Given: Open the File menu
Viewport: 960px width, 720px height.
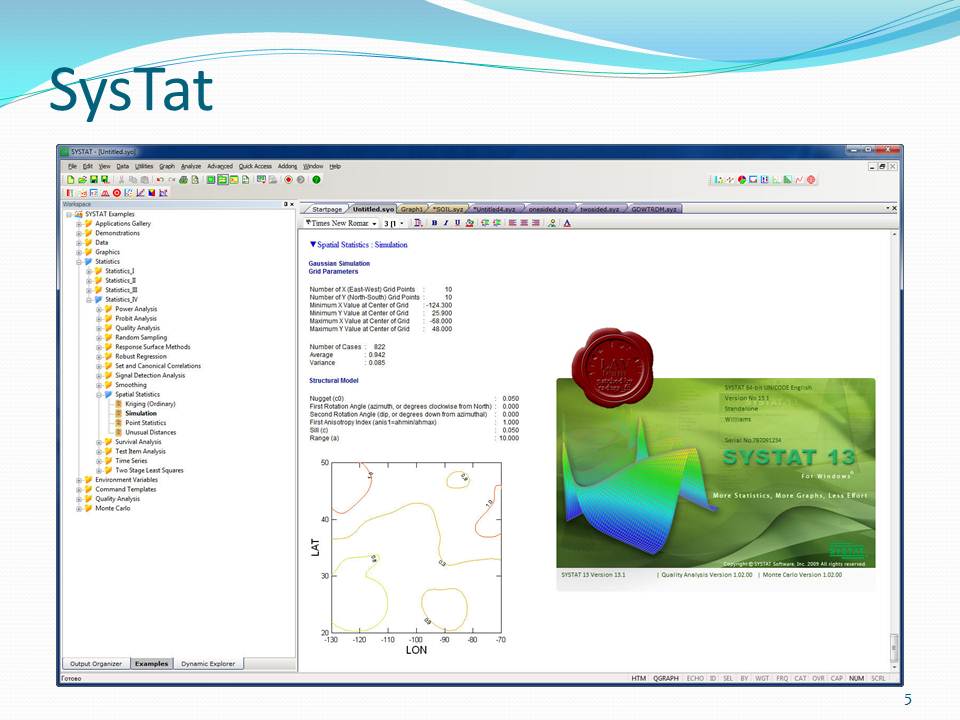Looking at the screenshot, I should [72, 167].
